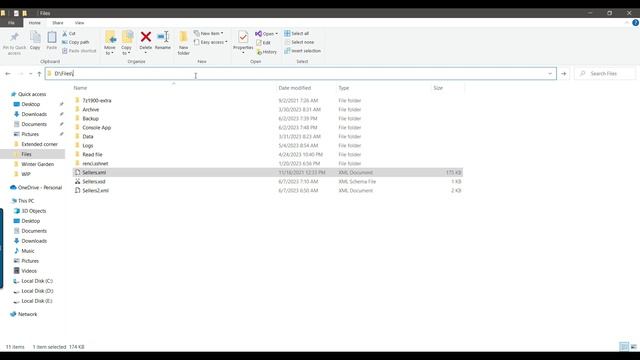Open Music in navigation pane
The image size is (640, 360).
[x=28, y=251]
